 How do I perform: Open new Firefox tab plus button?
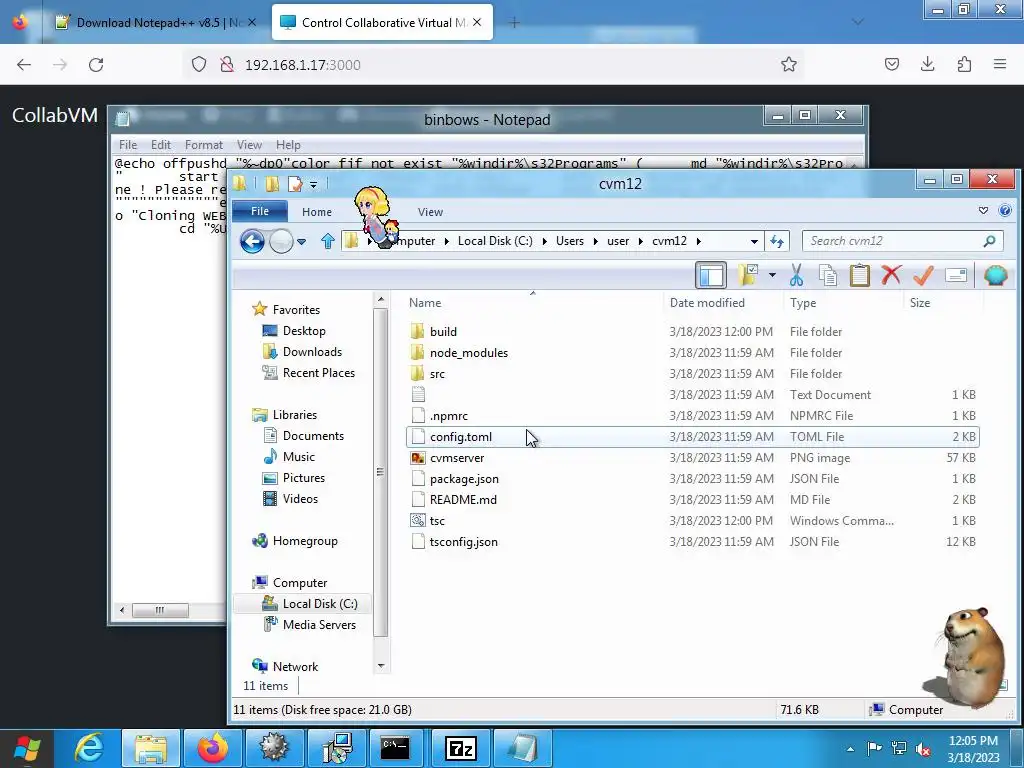(x=514, y=23)
